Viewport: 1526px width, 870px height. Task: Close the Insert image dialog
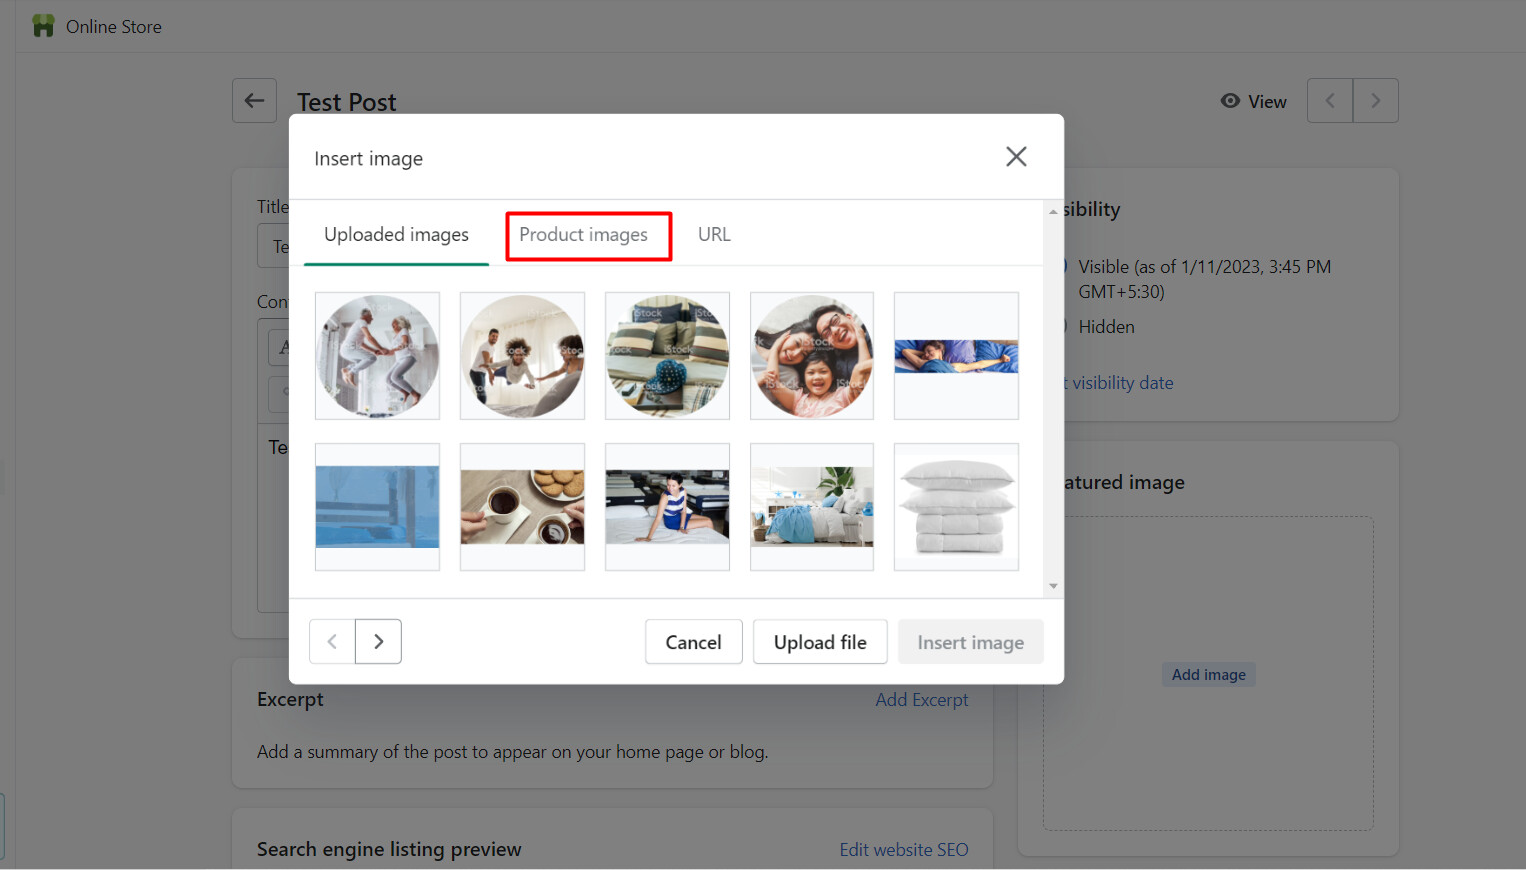pyautogui.click(x=1016, y=157)
